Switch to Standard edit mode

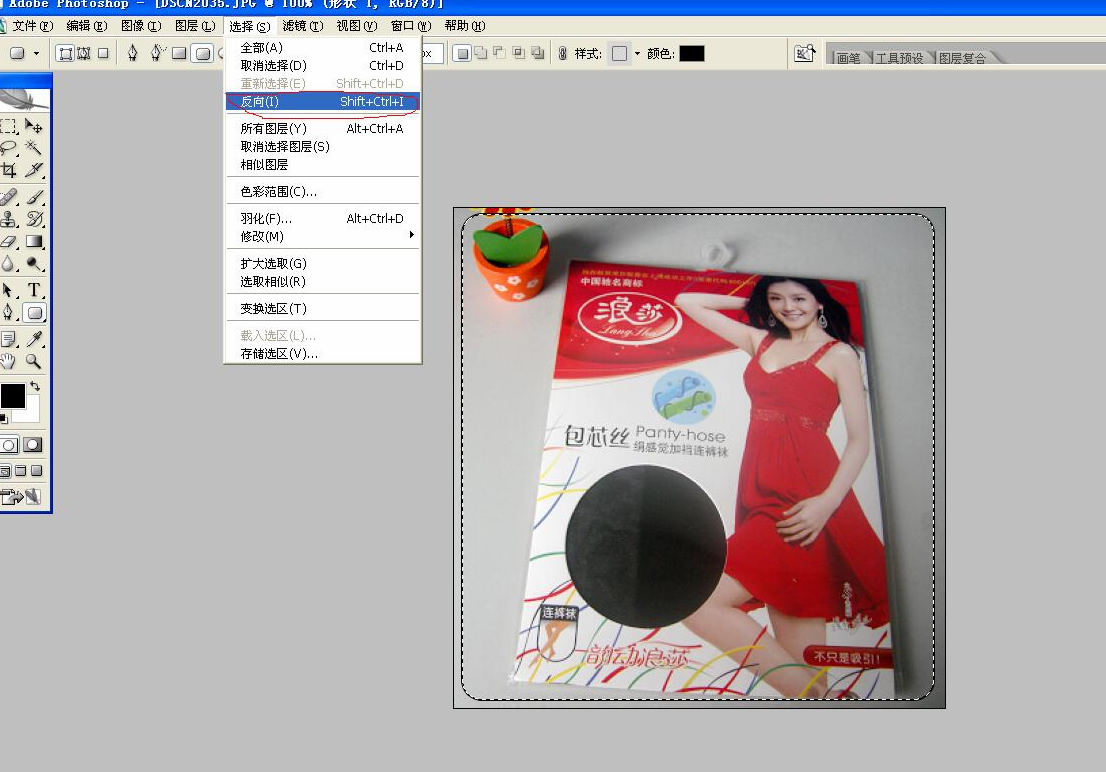(9, 445)
